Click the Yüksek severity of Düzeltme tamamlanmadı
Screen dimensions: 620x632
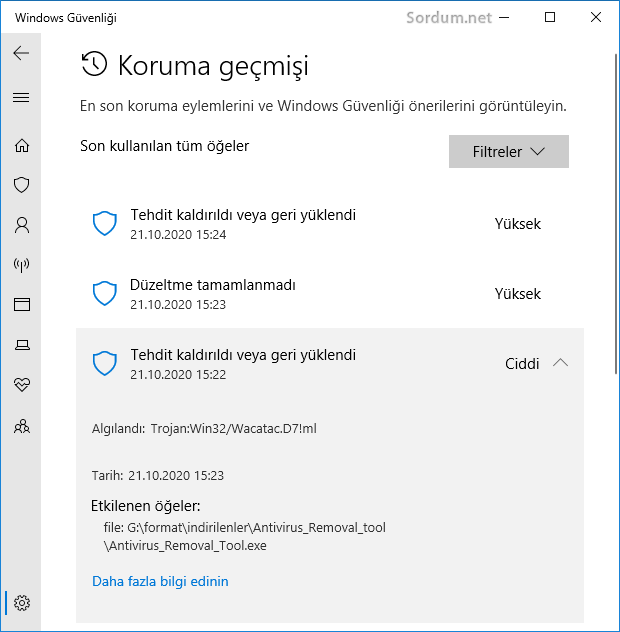[x=518, y=294]
